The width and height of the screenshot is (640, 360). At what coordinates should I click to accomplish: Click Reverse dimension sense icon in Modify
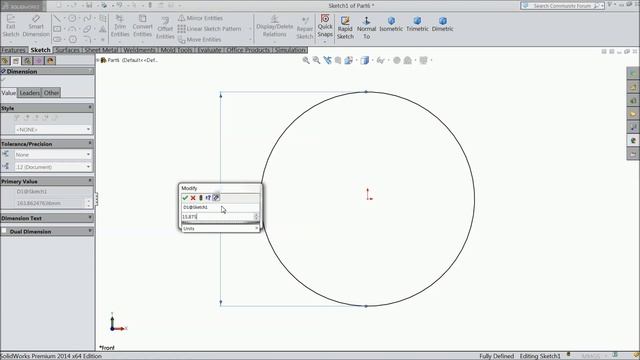[x=208, y=198]
